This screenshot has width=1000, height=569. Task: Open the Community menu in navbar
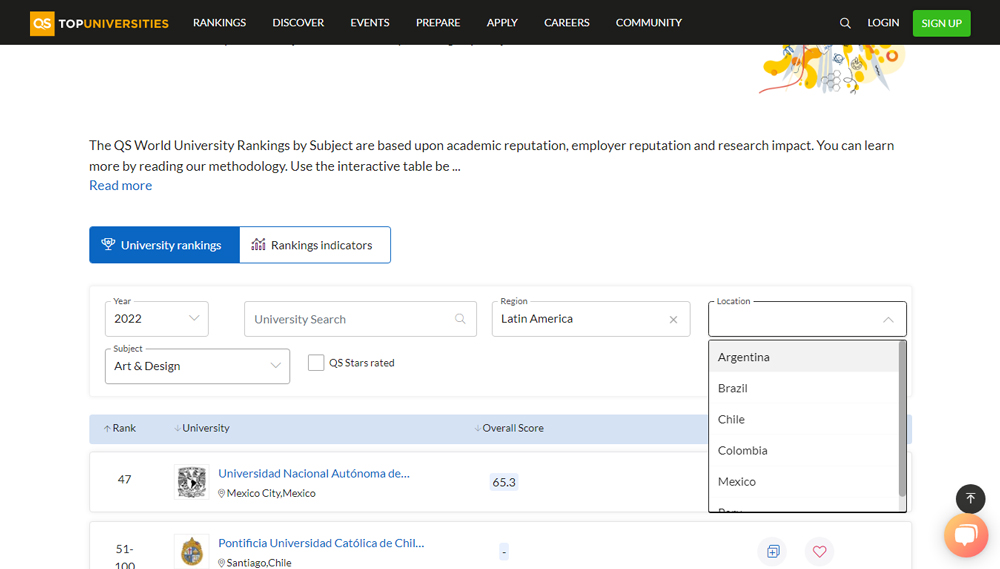649,22
